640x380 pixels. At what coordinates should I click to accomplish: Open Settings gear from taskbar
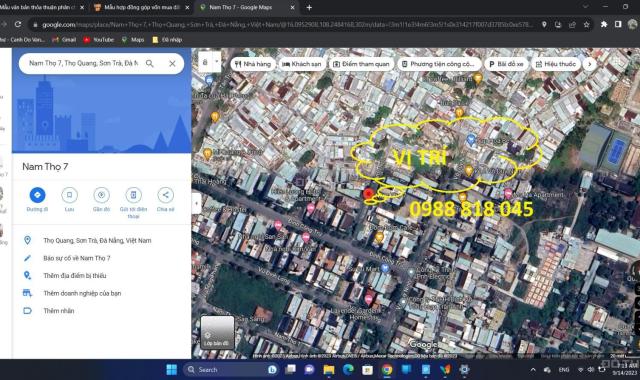pyautogui.click(x=464, y=370)
